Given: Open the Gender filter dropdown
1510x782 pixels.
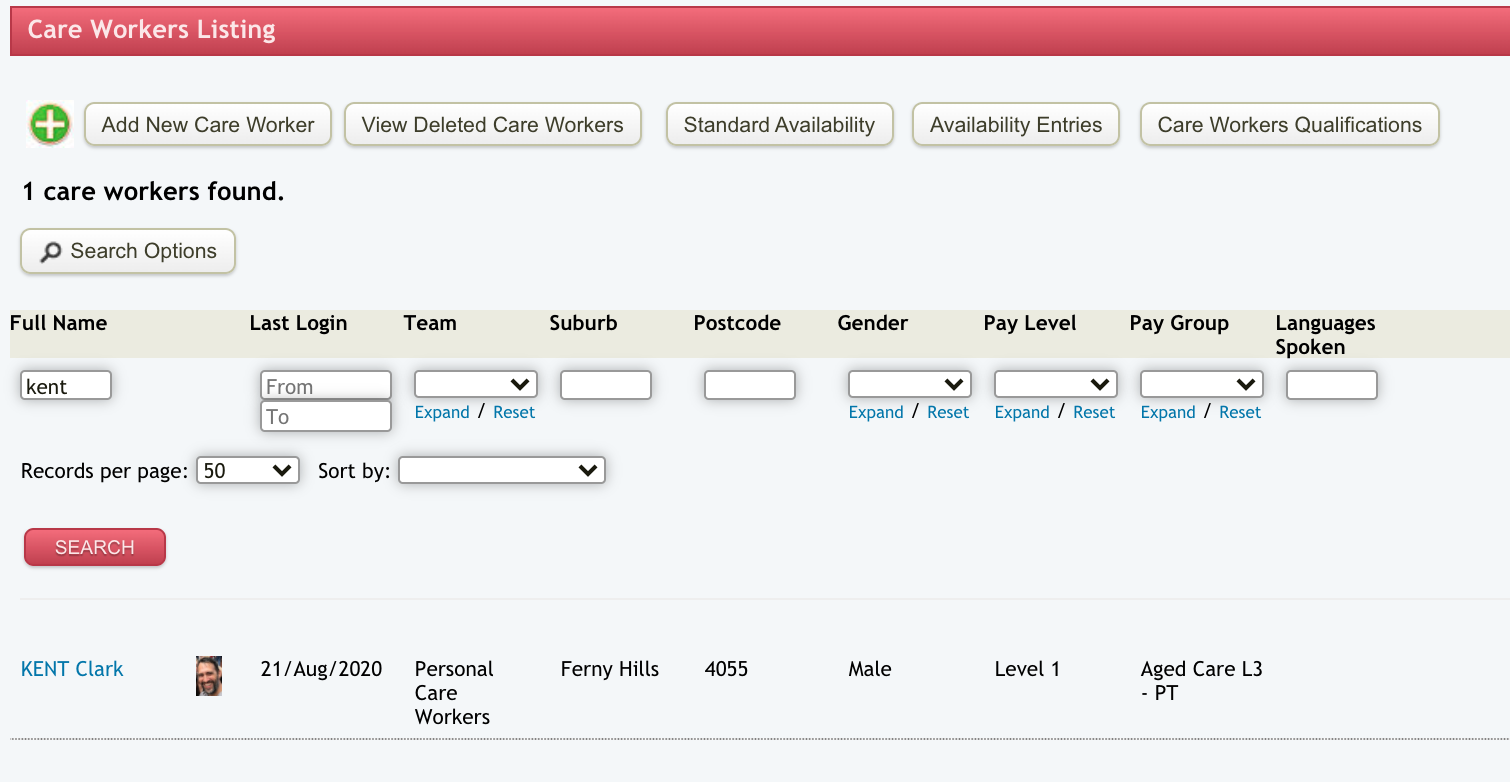Looking at the screenshot, I should (x=909, y=384).
